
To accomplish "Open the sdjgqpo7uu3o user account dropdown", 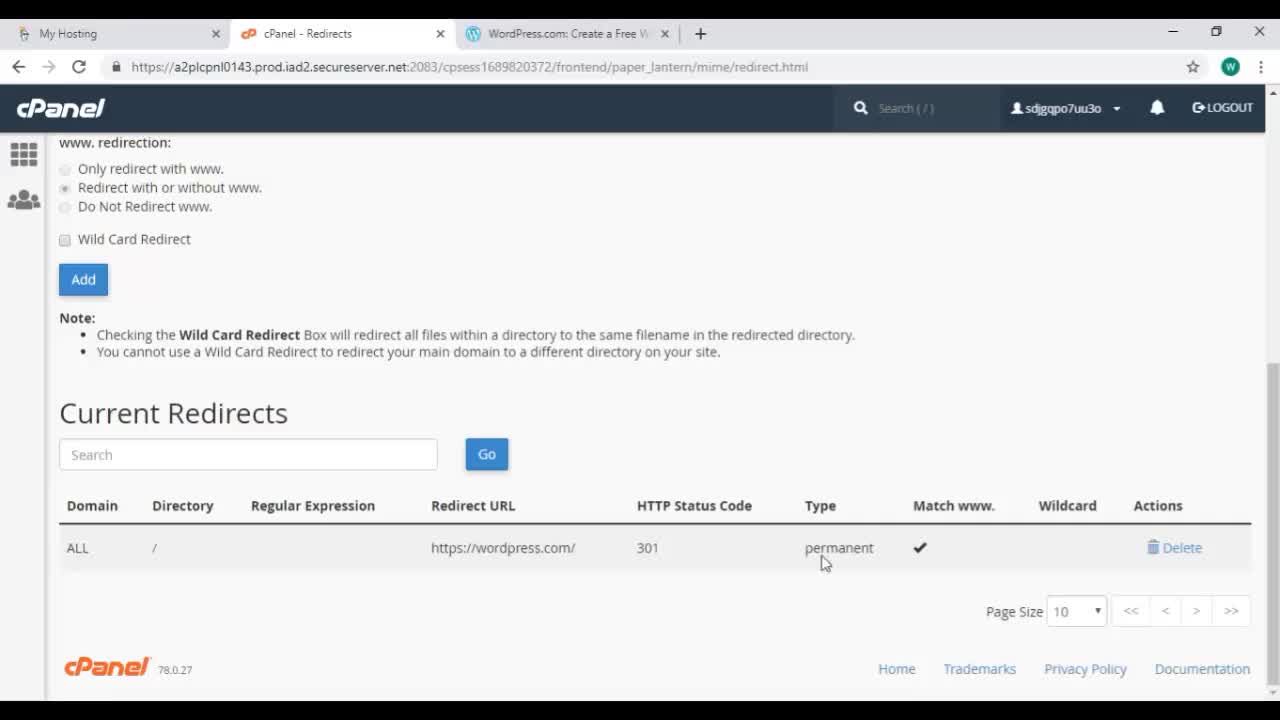I will (x=1065, y=108).
